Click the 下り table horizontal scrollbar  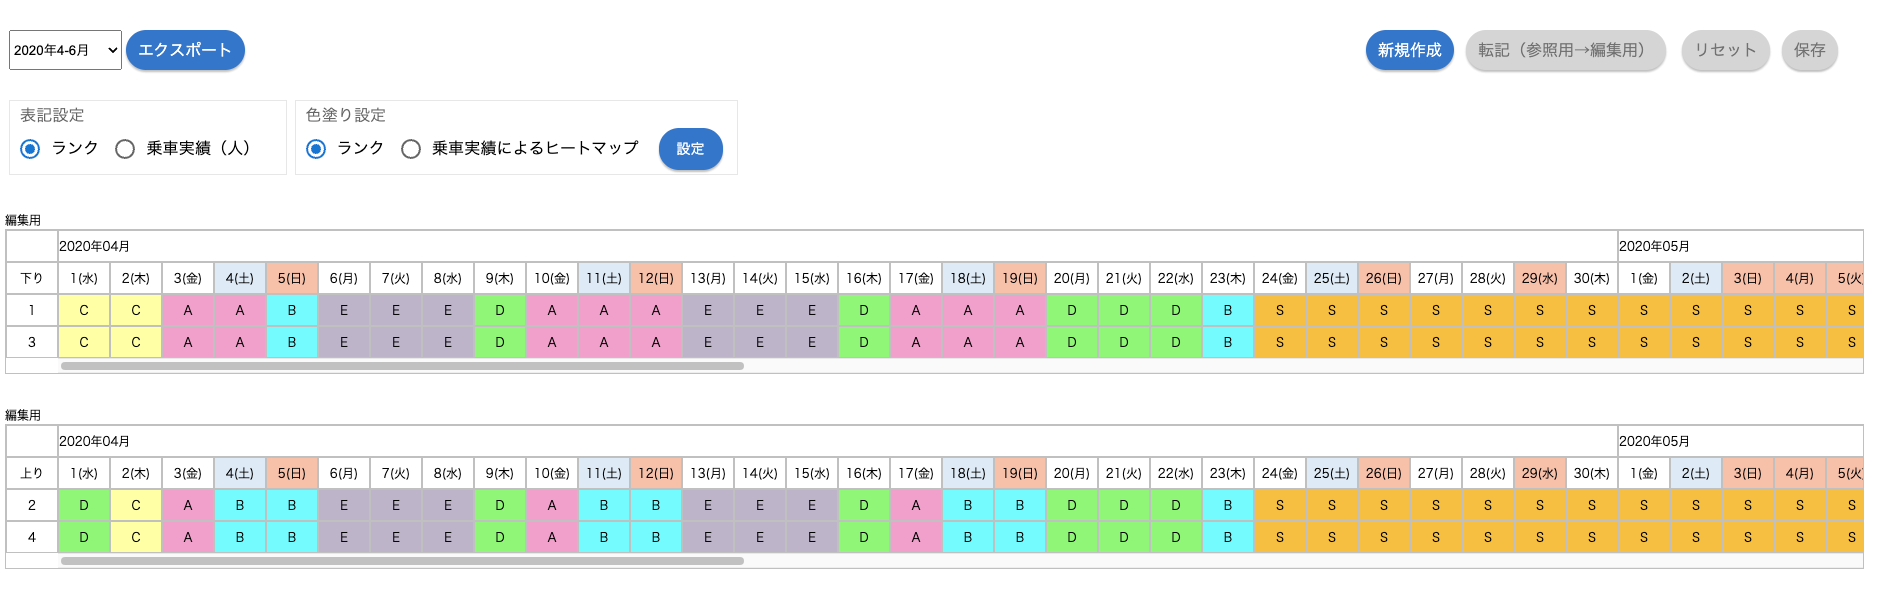coord(402,366)
